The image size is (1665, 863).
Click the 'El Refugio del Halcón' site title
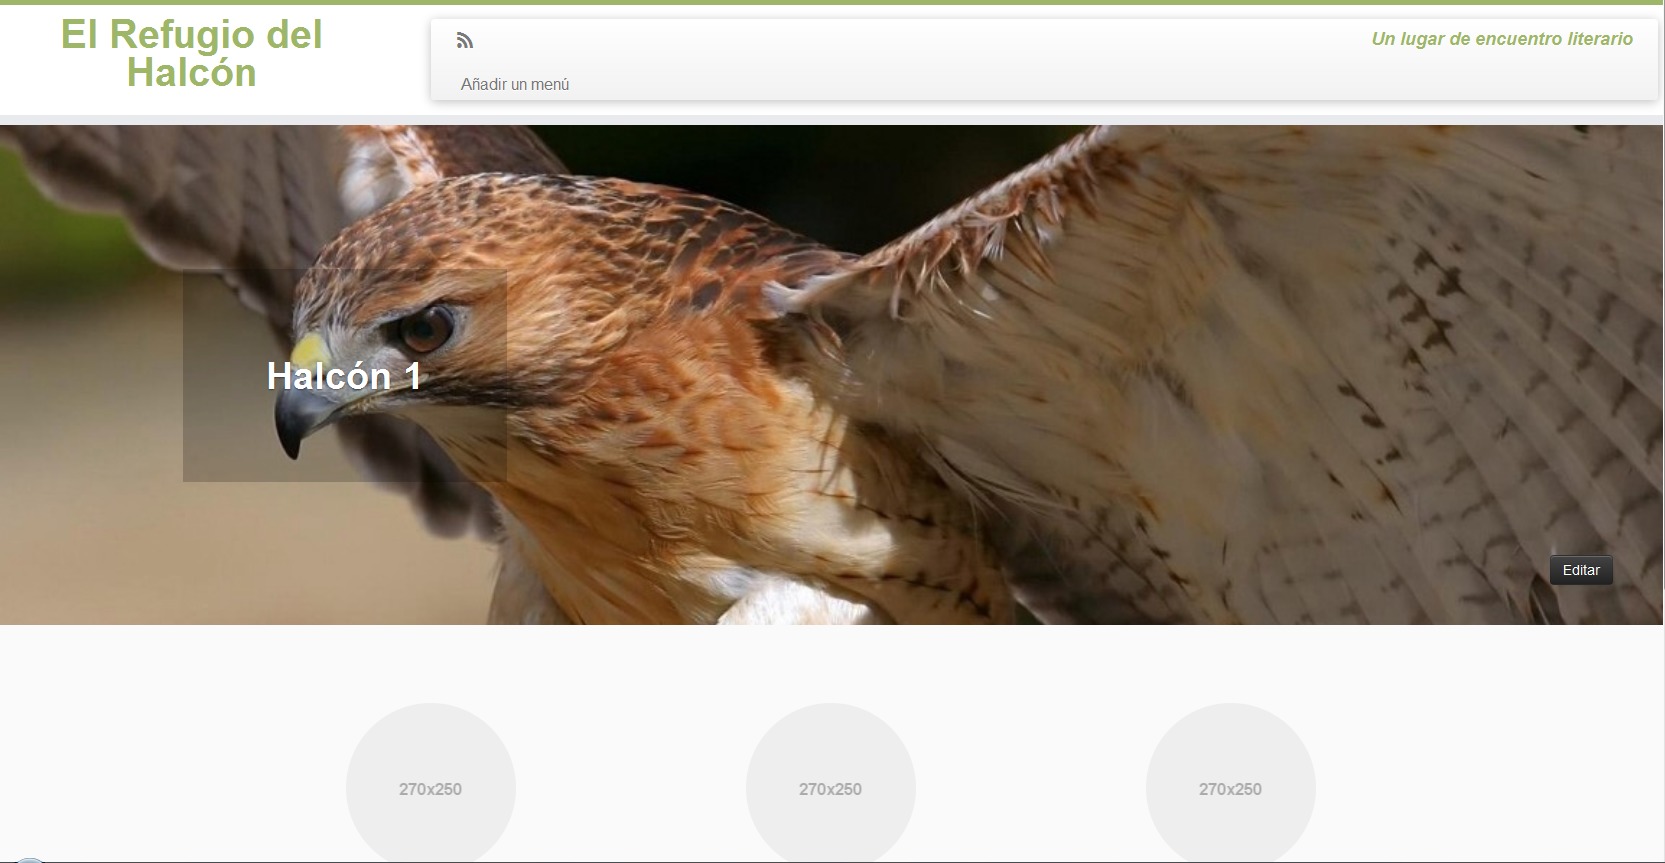point(192,54)
